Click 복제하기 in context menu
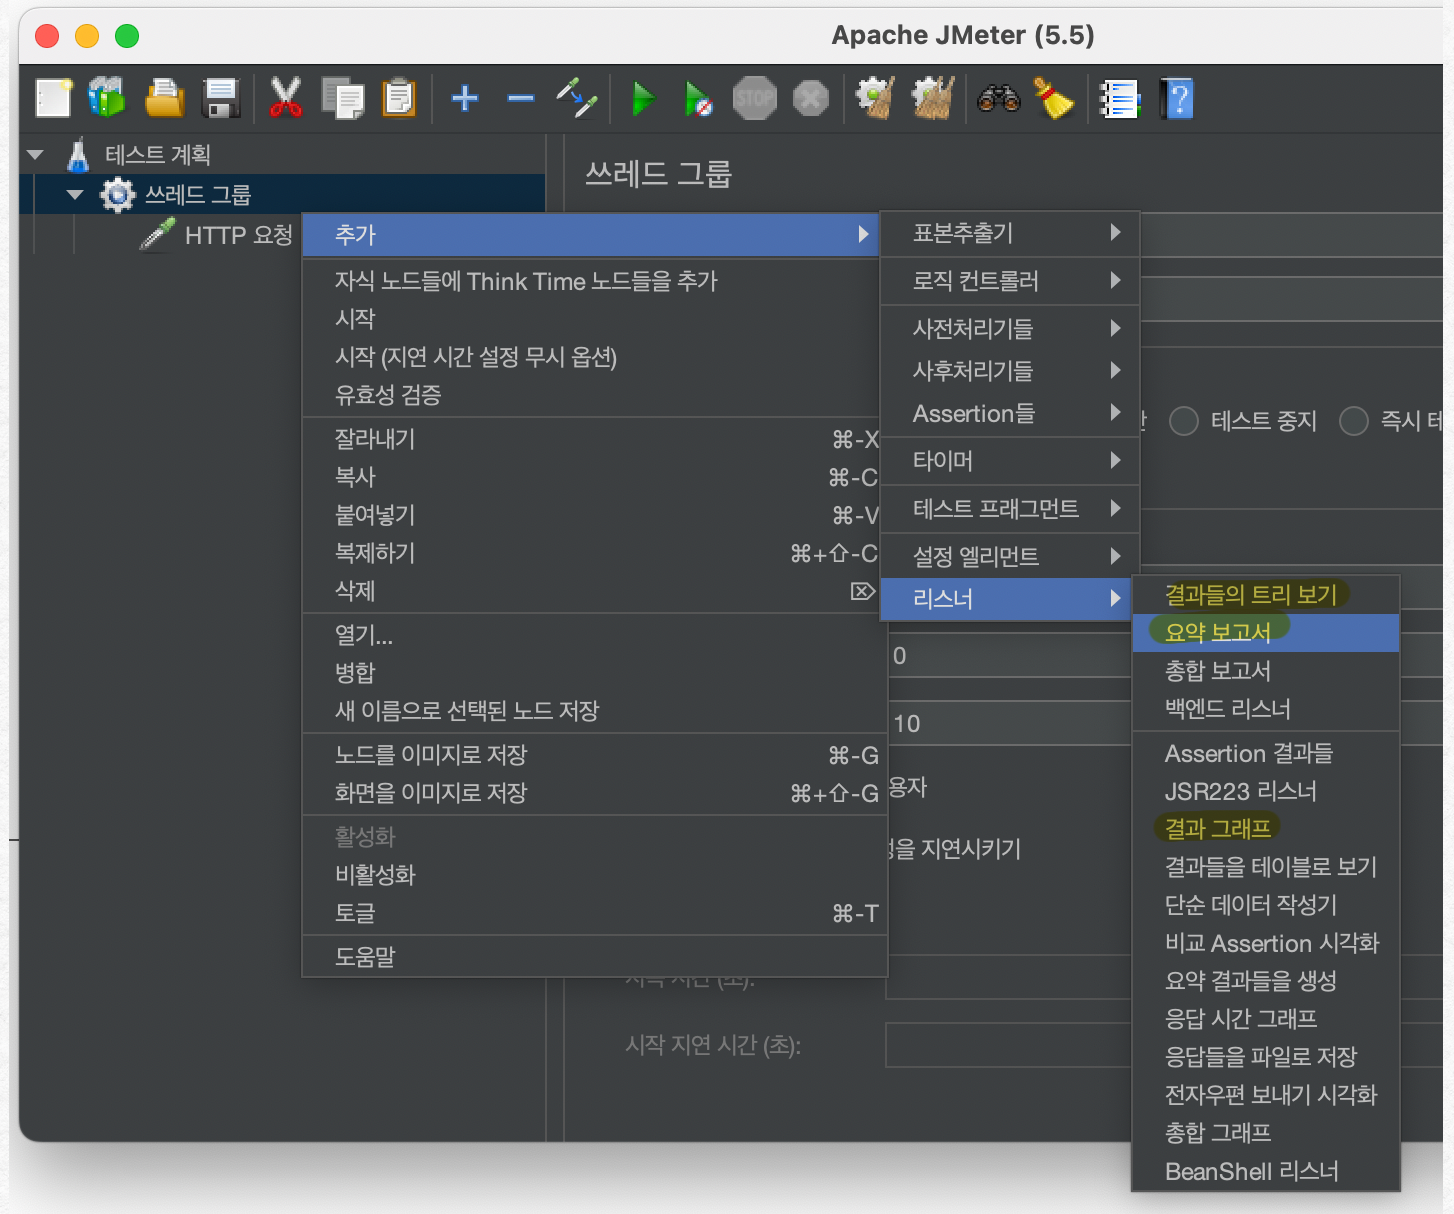Viewport: 1454px width, 1214px height. click(x=591, y=553)
